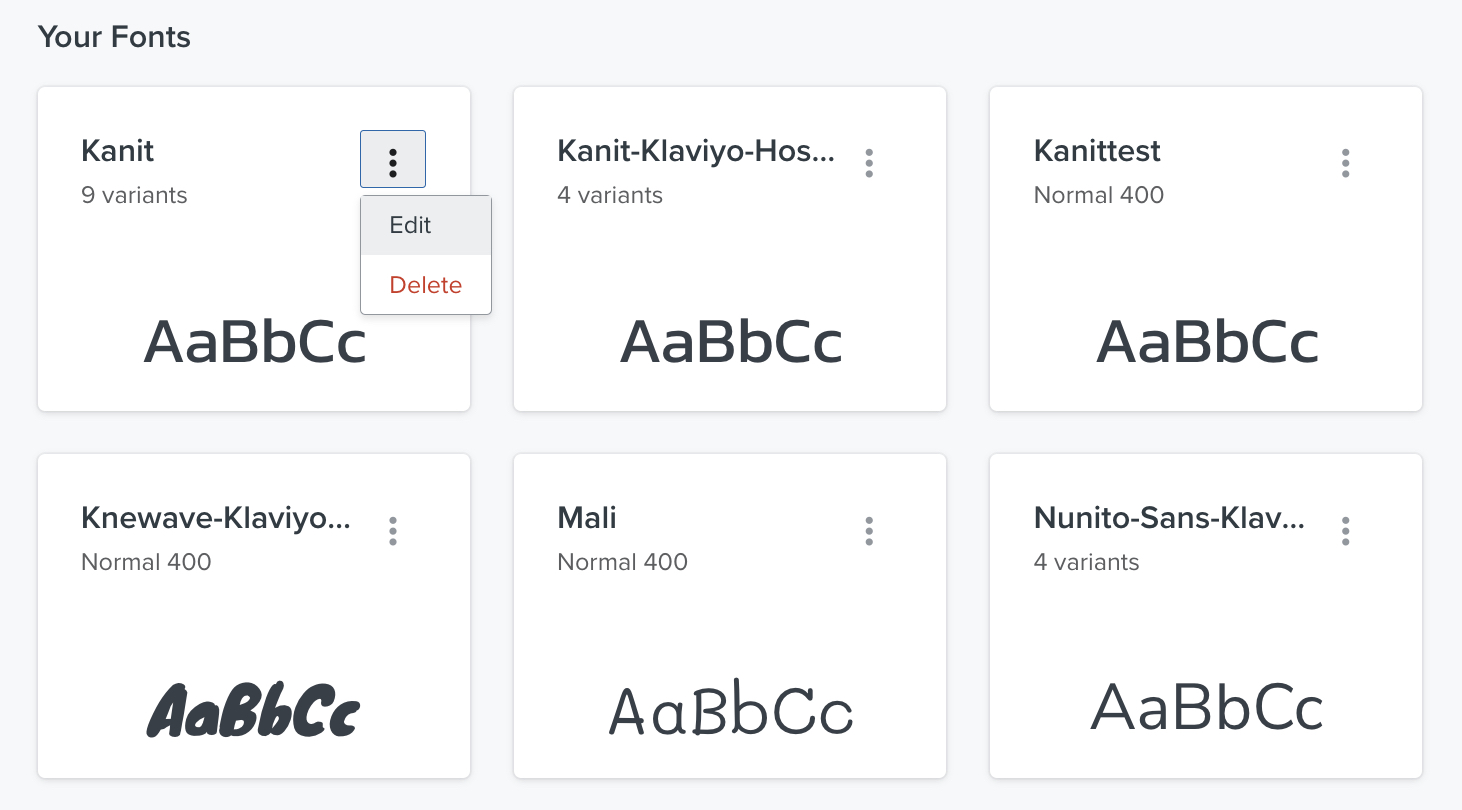
Task: Open the options menu for Mali font
Action: pyautogui.click(x=869, y=530)
